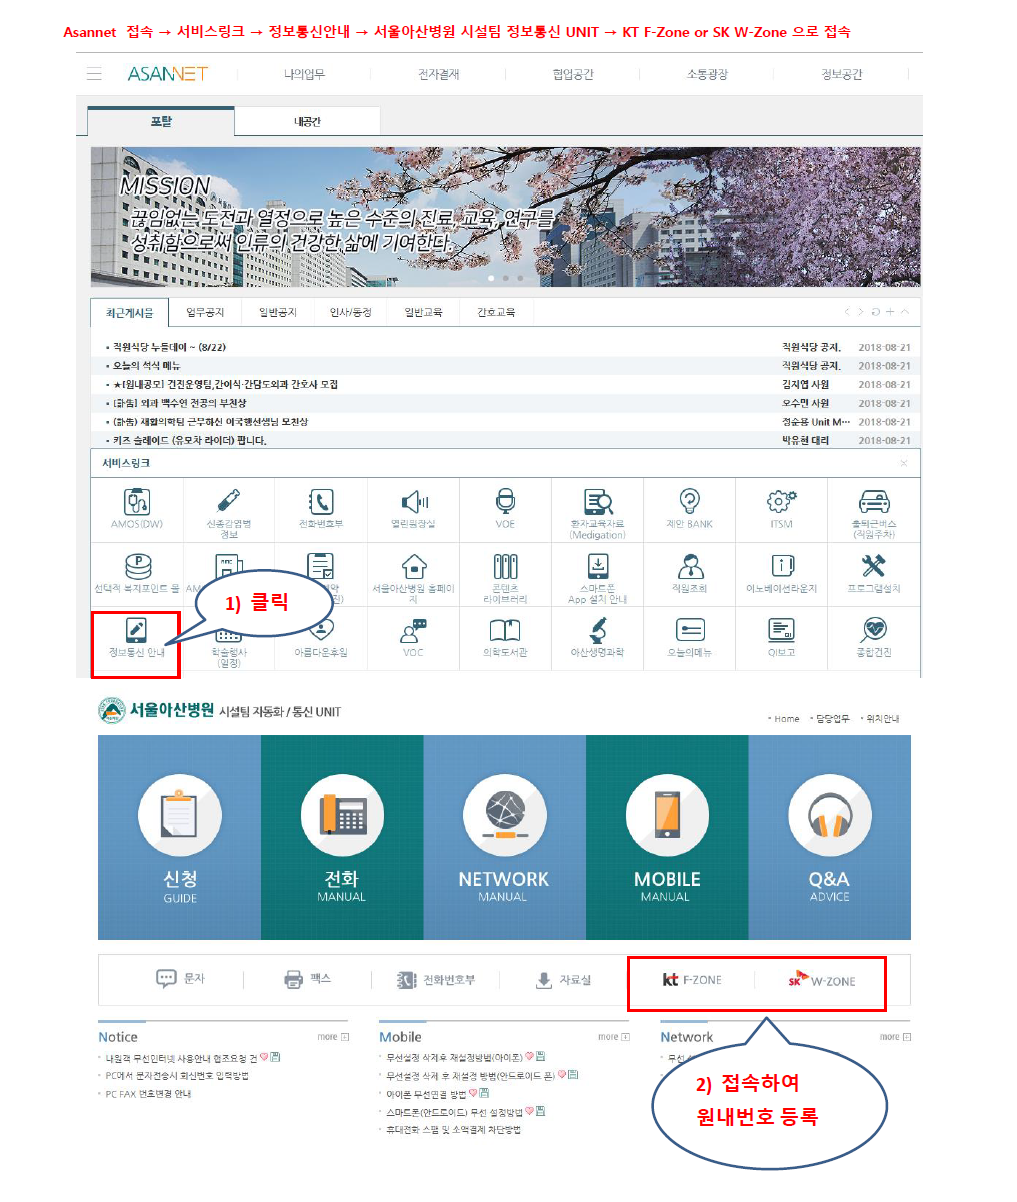Switch to the 업무공지 board tab
1017x1202 pixels.
[205, 312]
